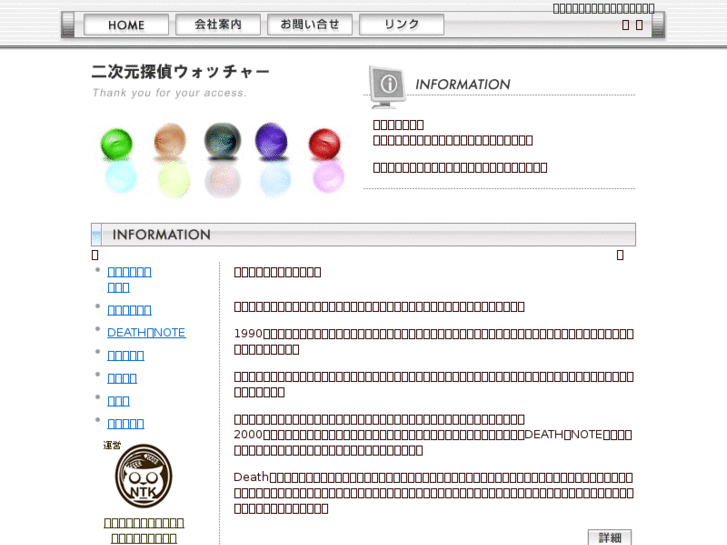
Task: Click the paragraph beginning with 1990
Action: click(x=434, y=341)
